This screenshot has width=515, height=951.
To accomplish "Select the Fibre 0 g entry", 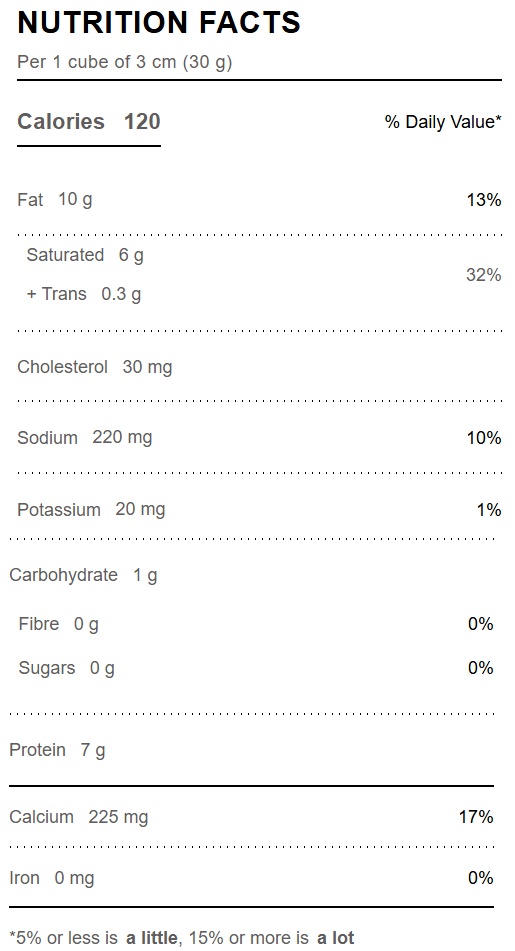I will tap(59, 624).
